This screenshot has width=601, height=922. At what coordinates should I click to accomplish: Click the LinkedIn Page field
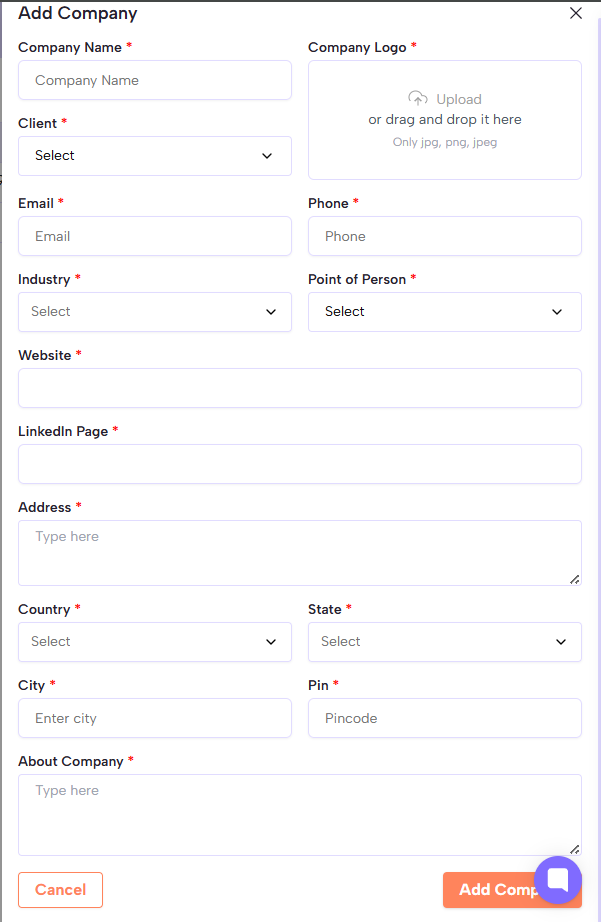(300, 464)
